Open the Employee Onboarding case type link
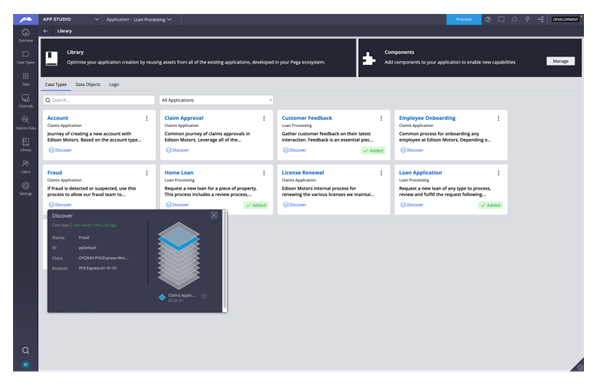This screenshot has height=388, width=598. point(427,118)
